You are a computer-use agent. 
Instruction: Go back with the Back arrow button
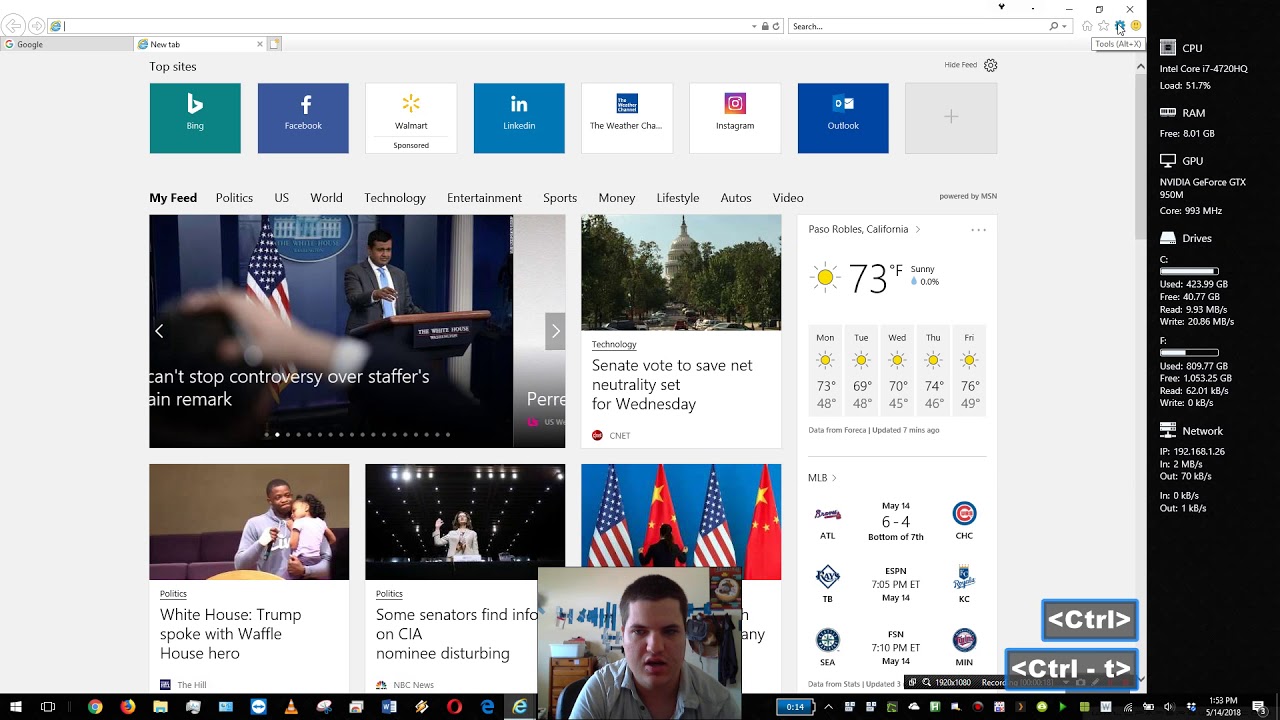point(13,26)
